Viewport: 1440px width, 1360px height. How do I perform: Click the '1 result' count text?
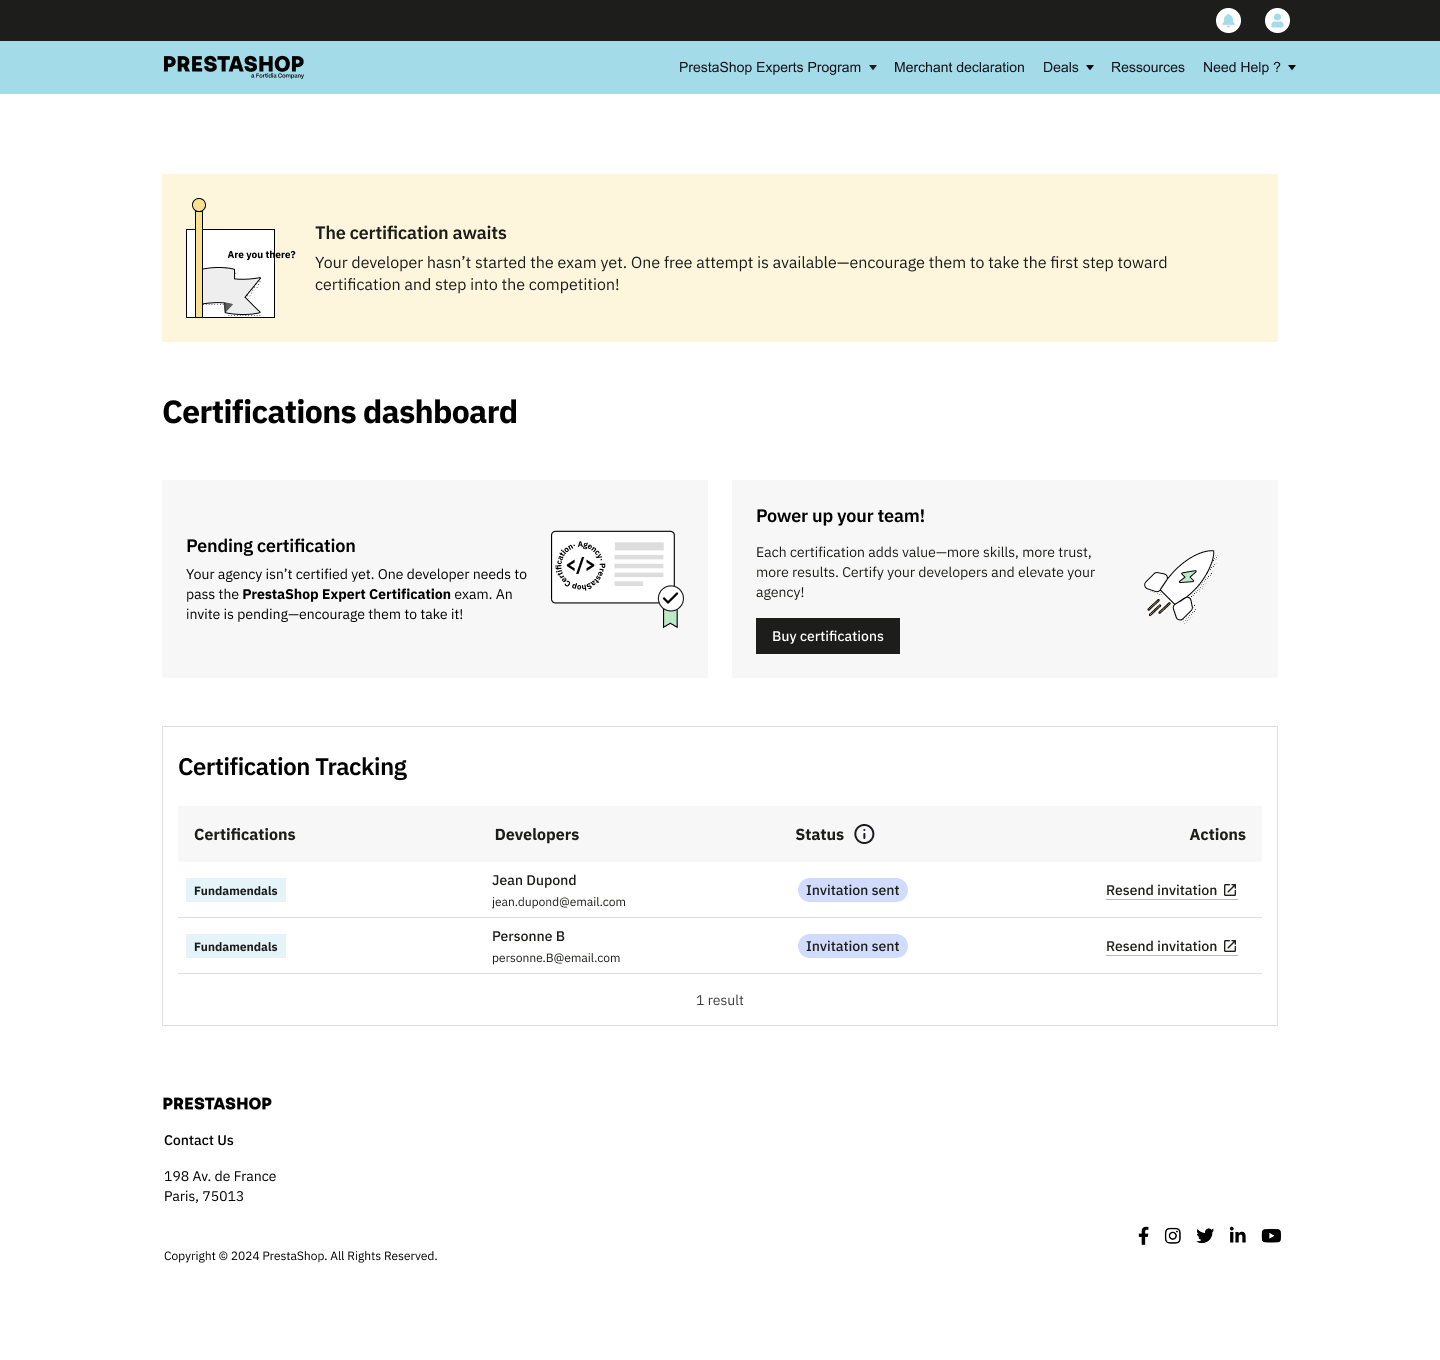[x=720, y=1000]
